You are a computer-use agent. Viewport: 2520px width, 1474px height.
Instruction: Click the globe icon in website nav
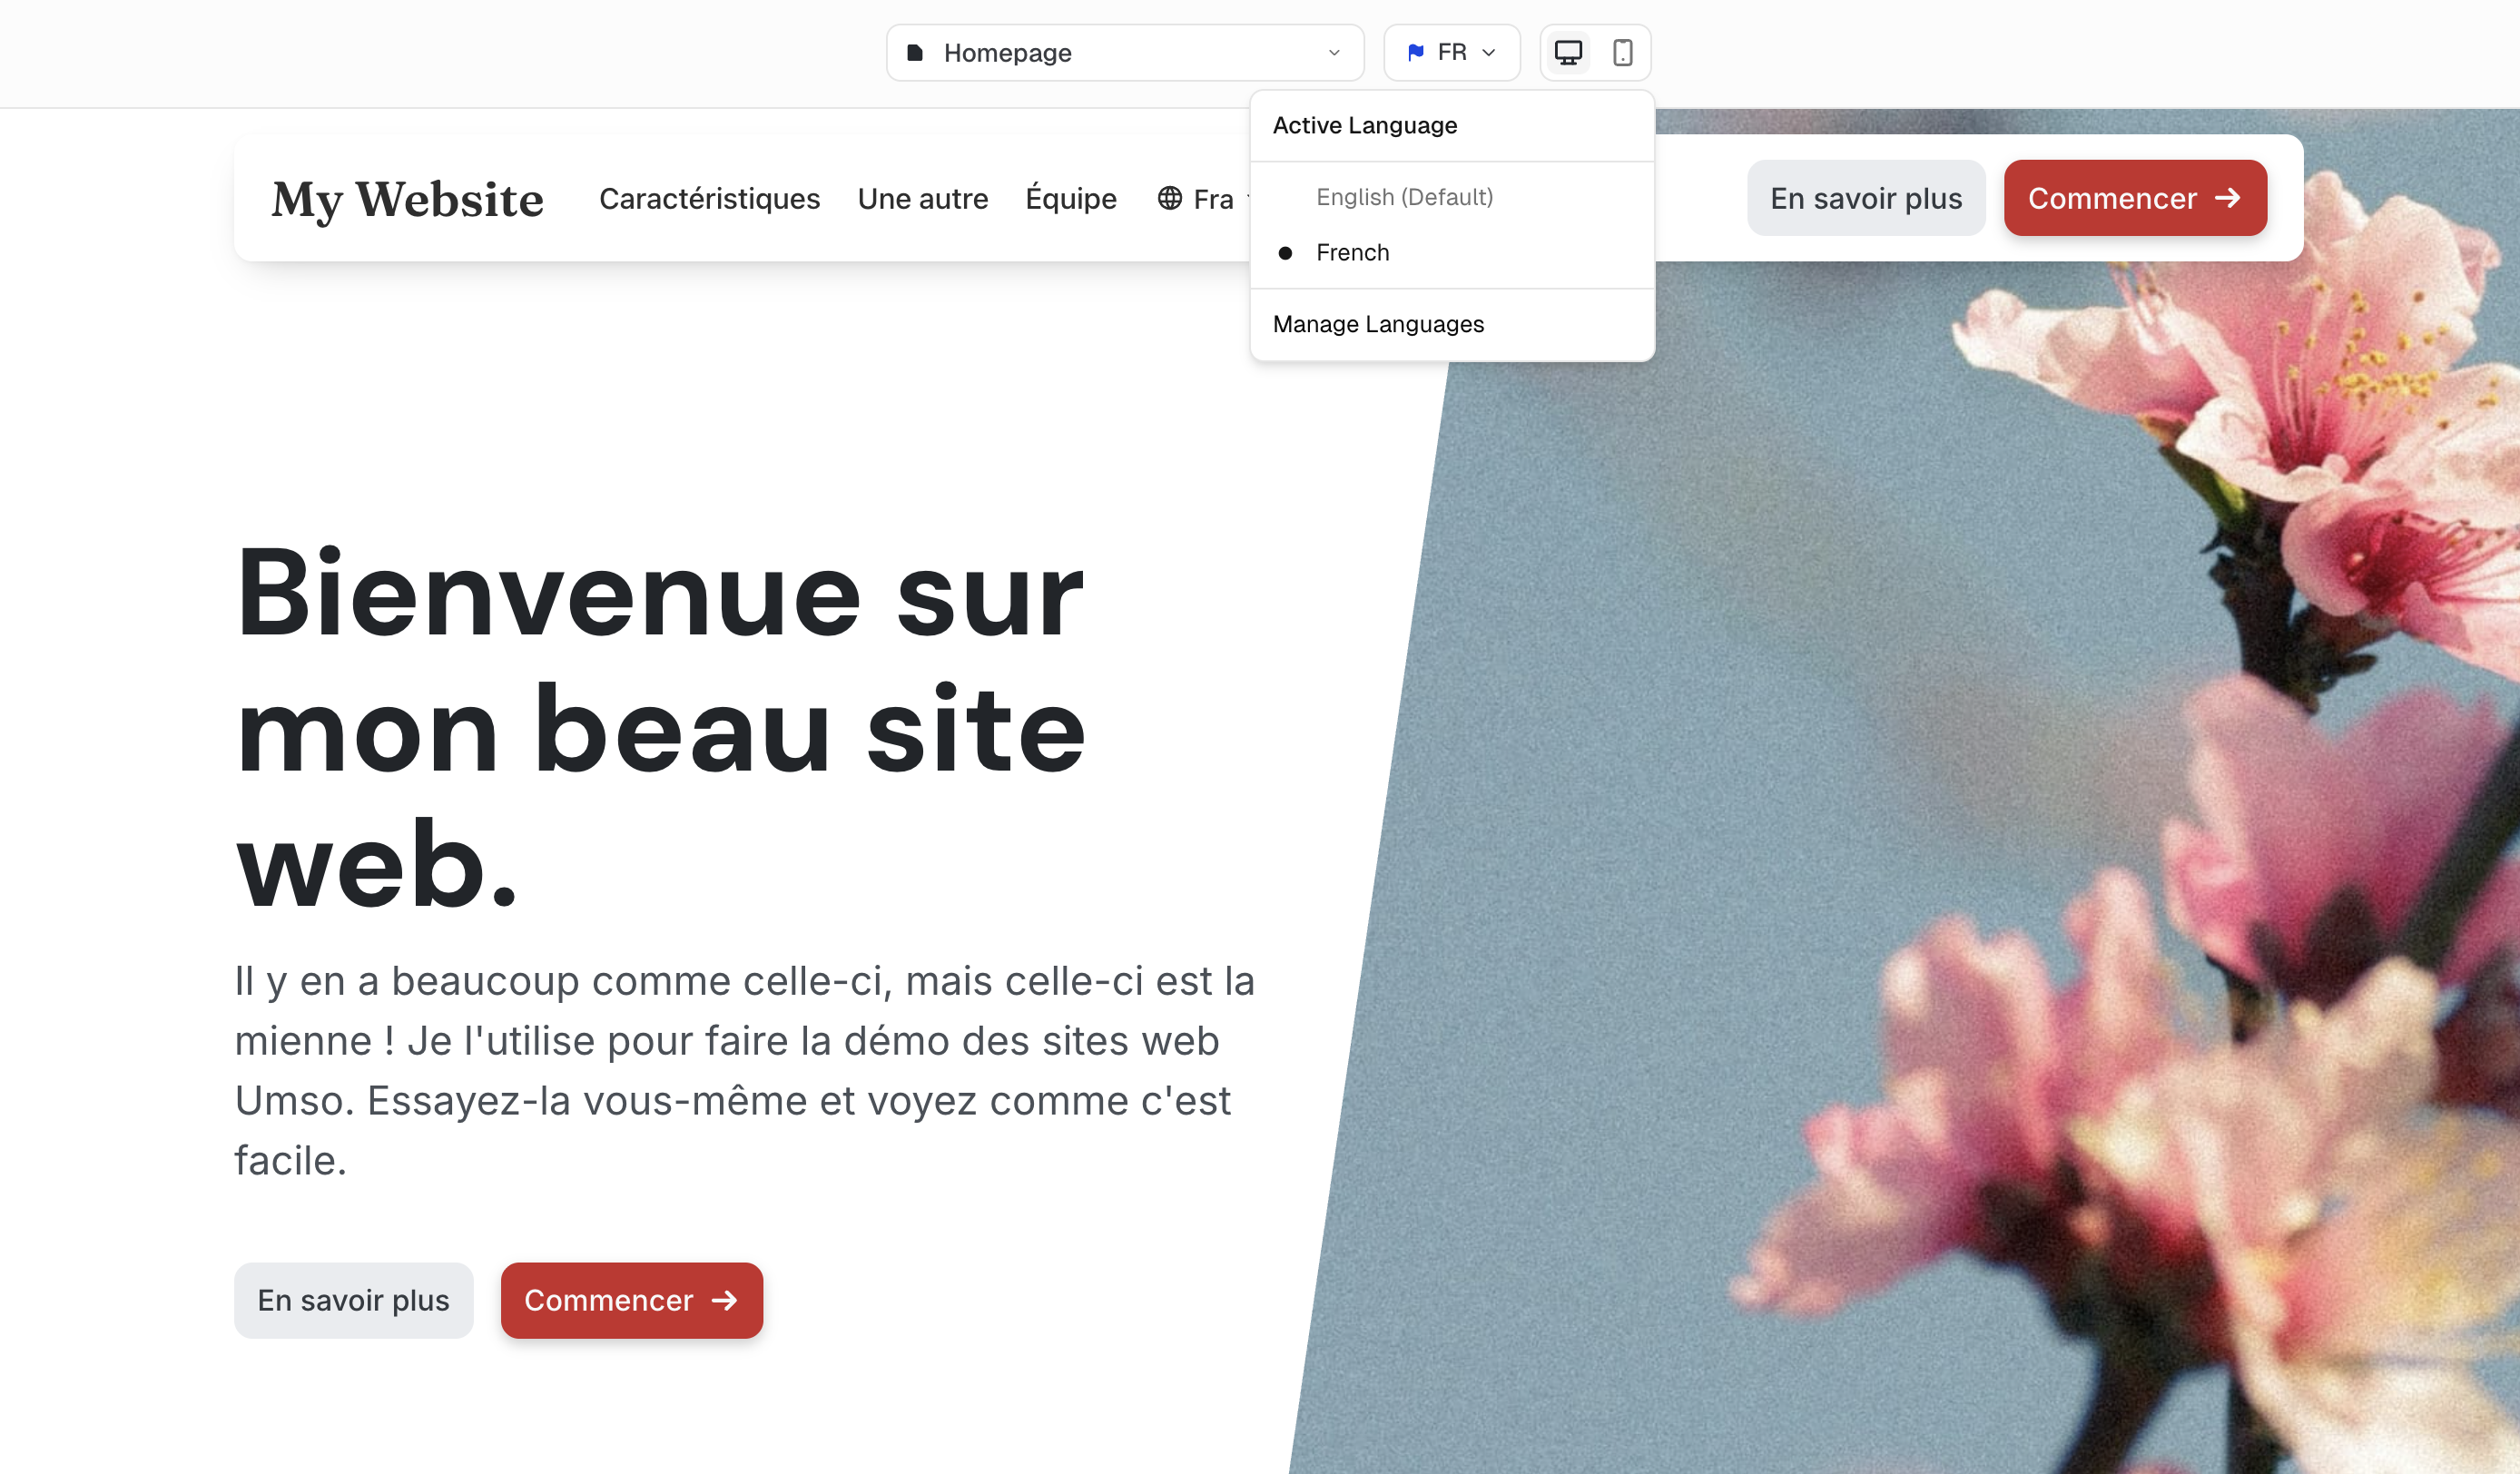(1169, 198)
